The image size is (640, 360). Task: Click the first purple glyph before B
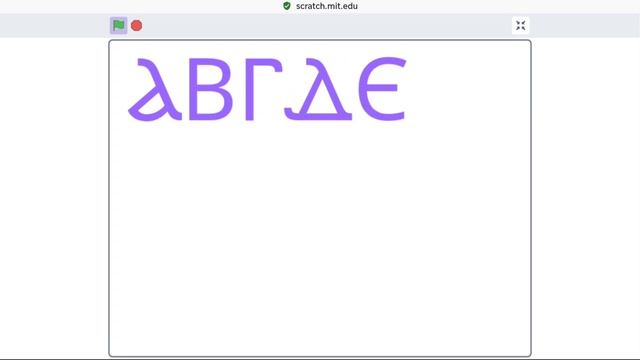(155, 89)
